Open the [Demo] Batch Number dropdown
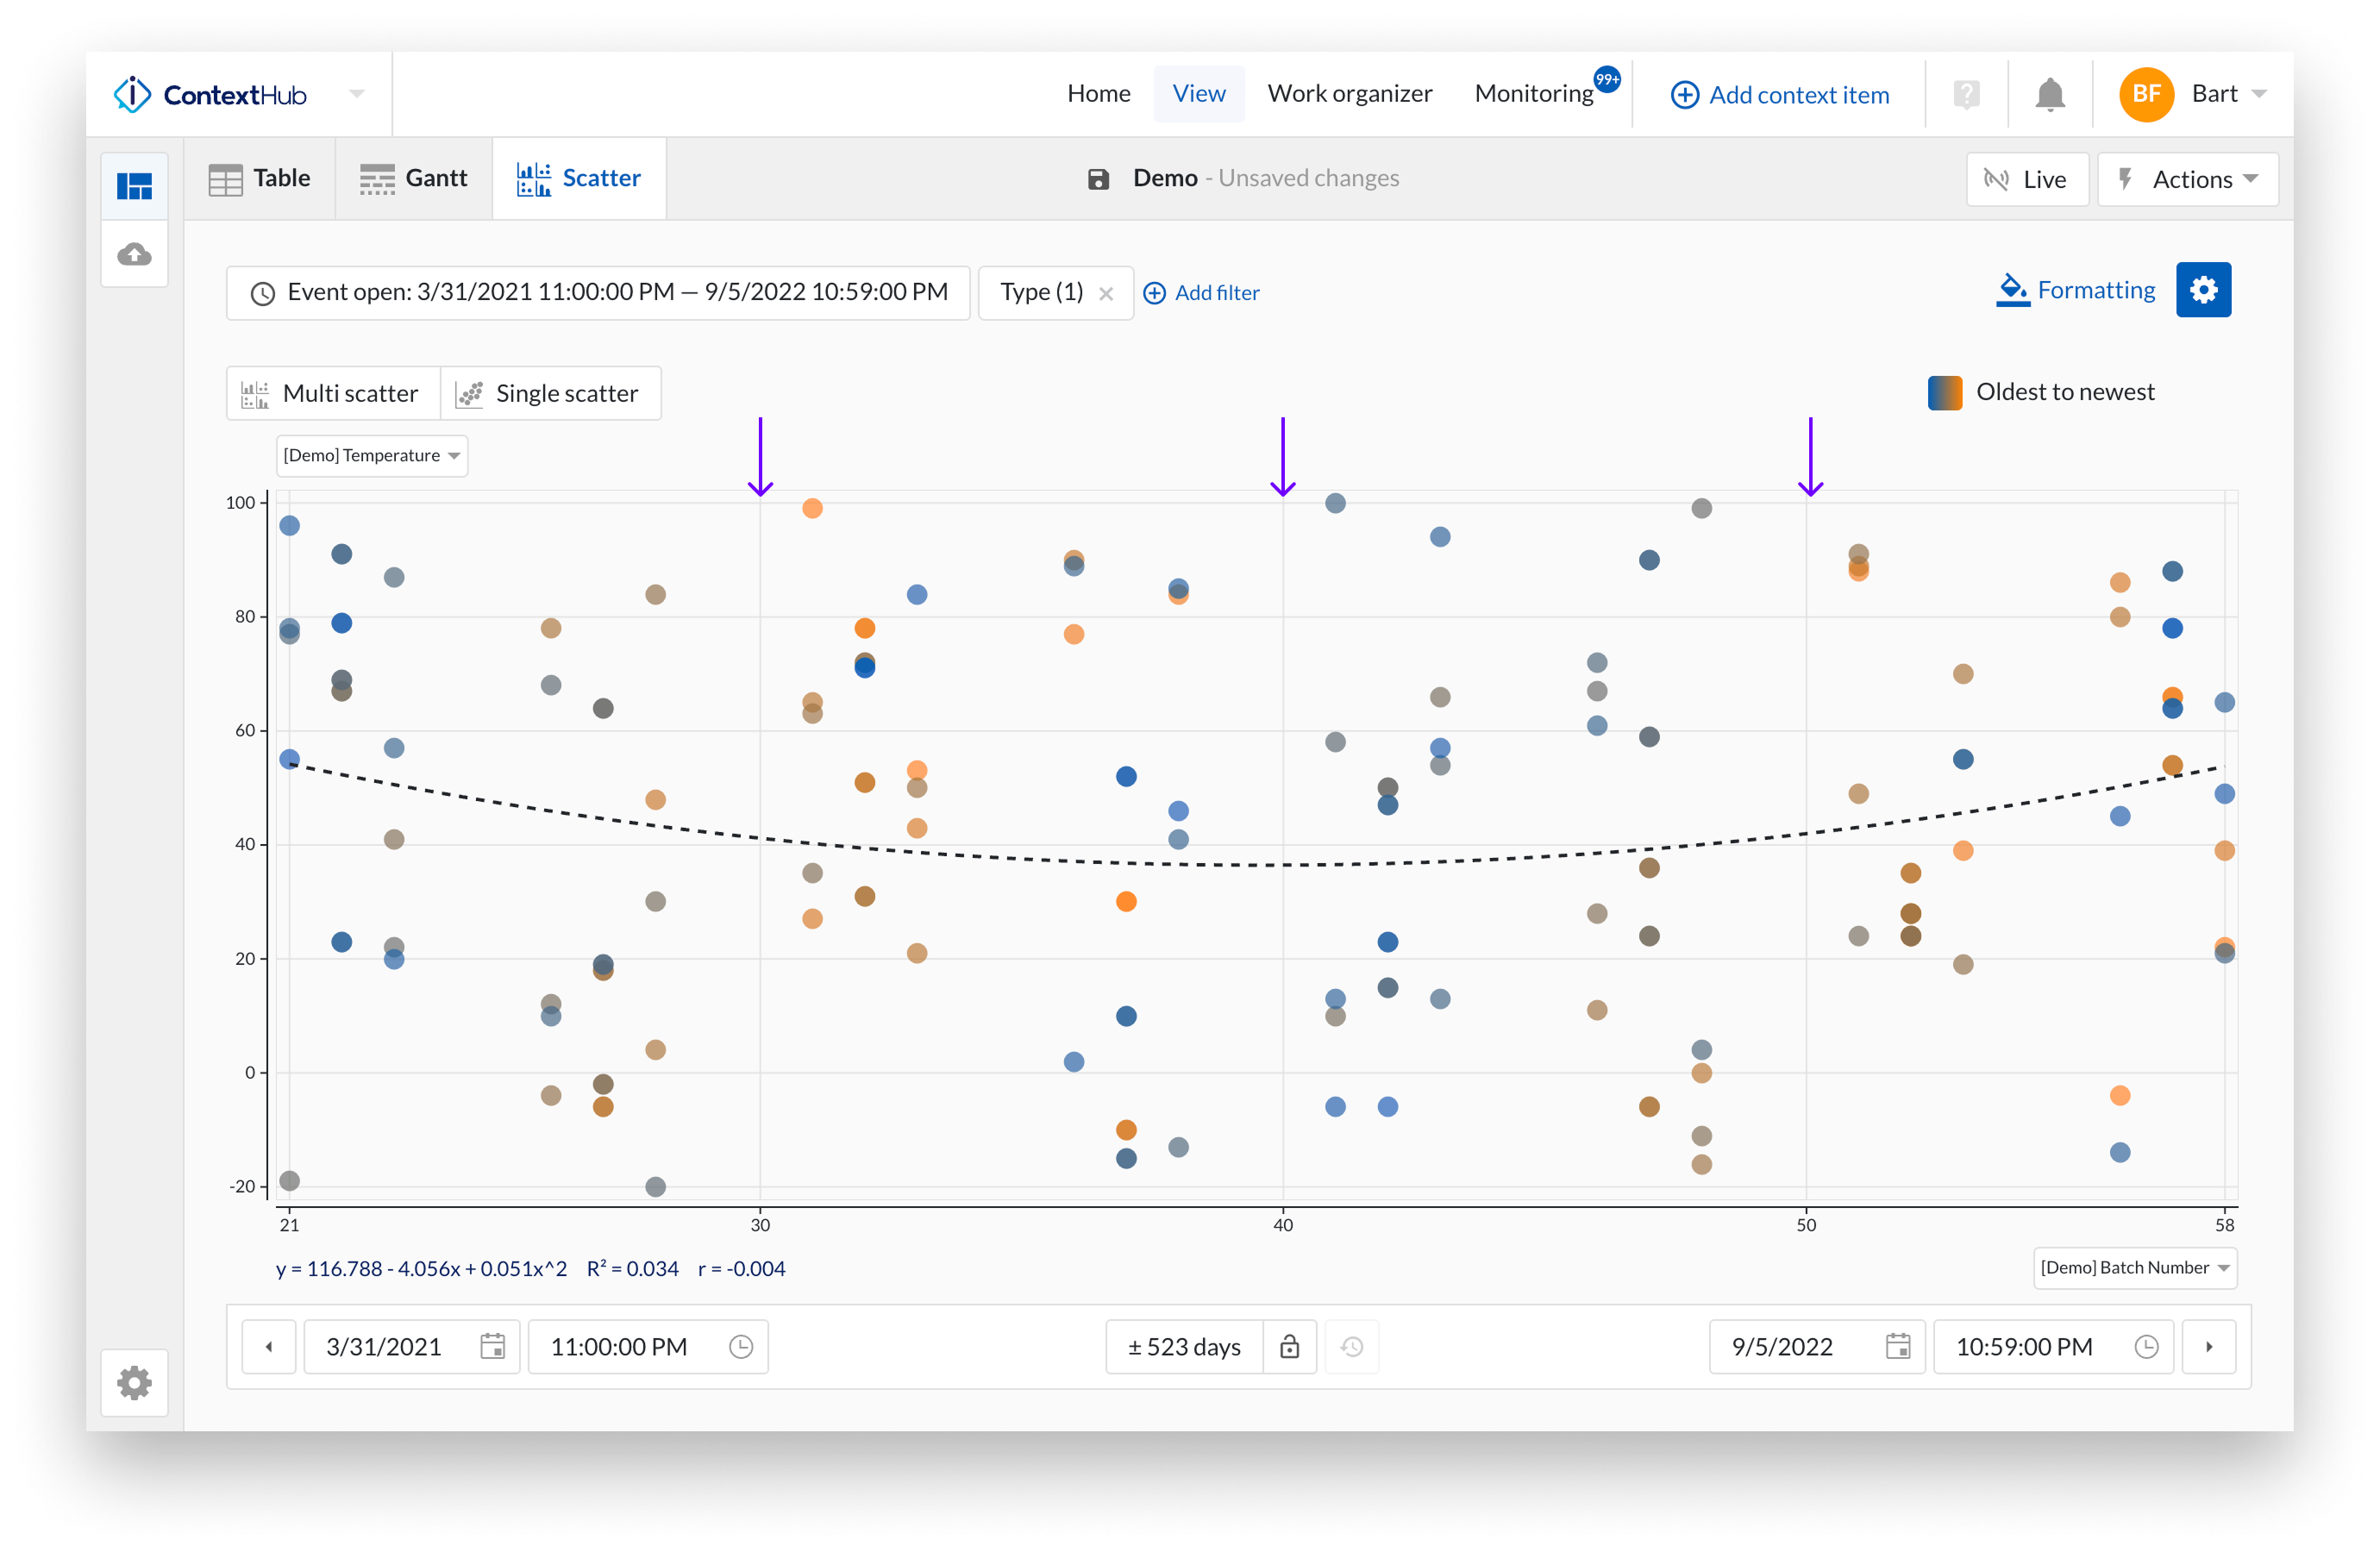 (x=2134, y=1267)
